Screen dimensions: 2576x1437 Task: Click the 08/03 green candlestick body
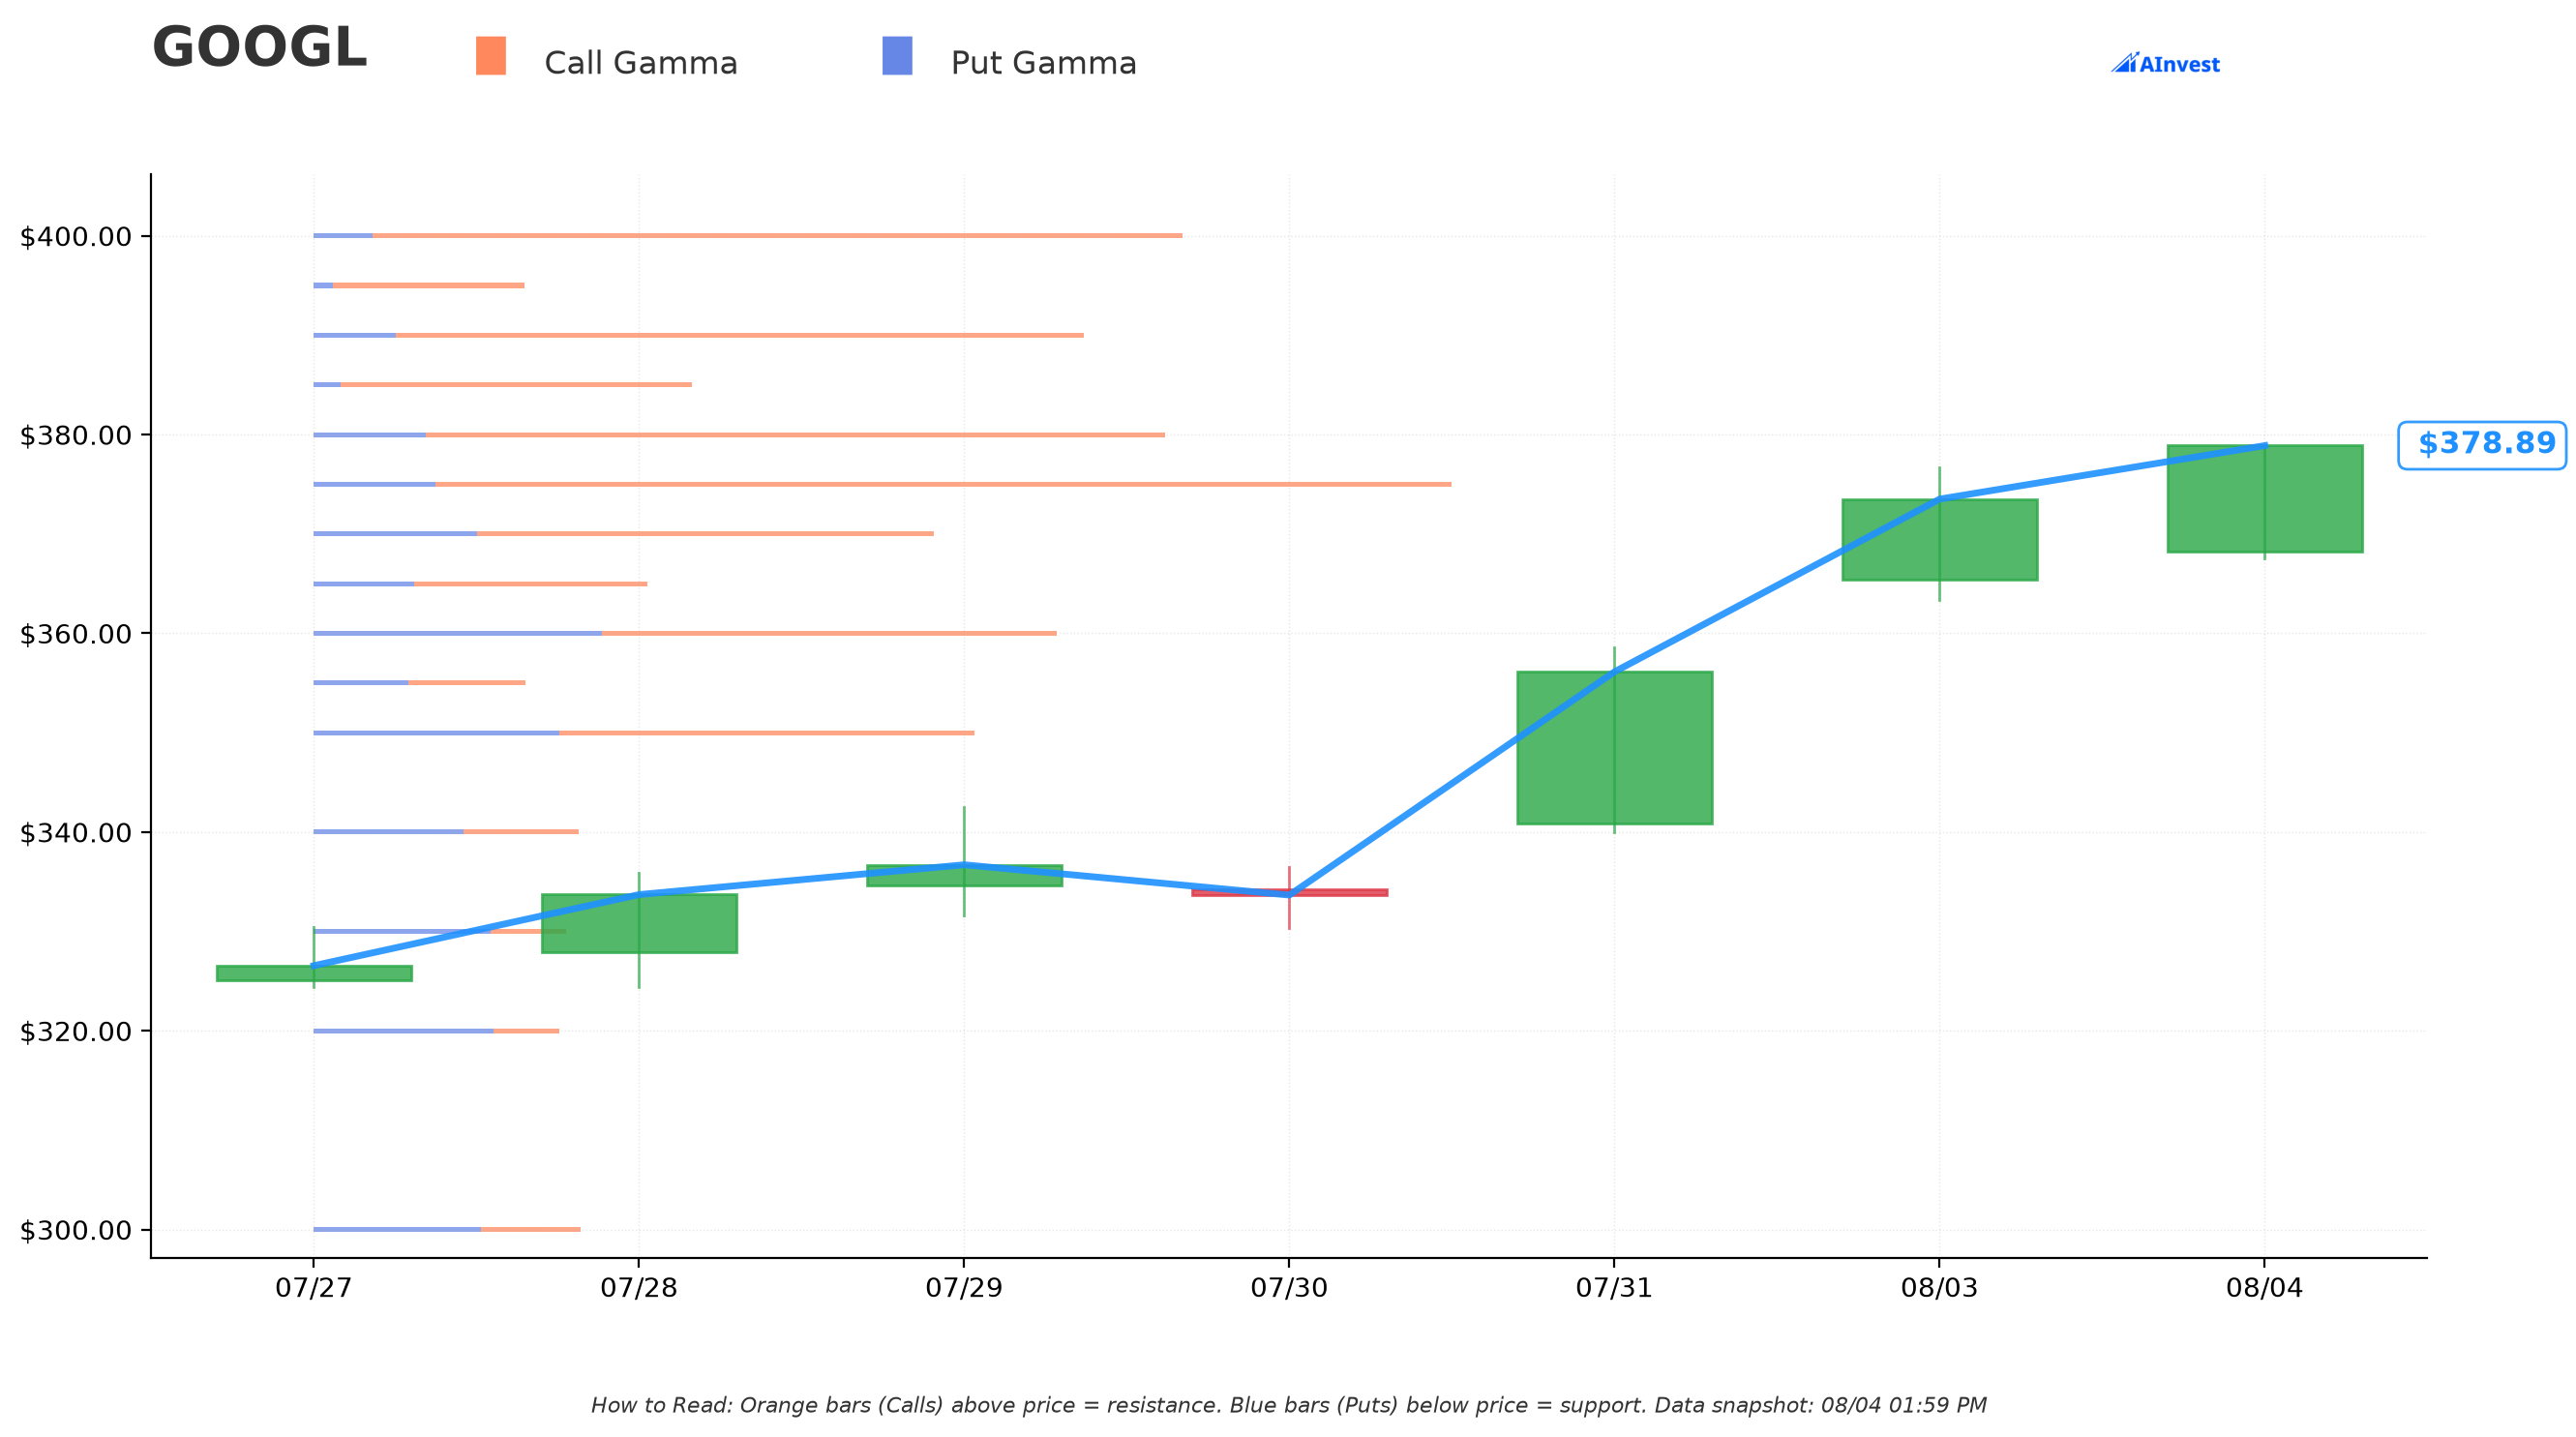click(1940, 540)
